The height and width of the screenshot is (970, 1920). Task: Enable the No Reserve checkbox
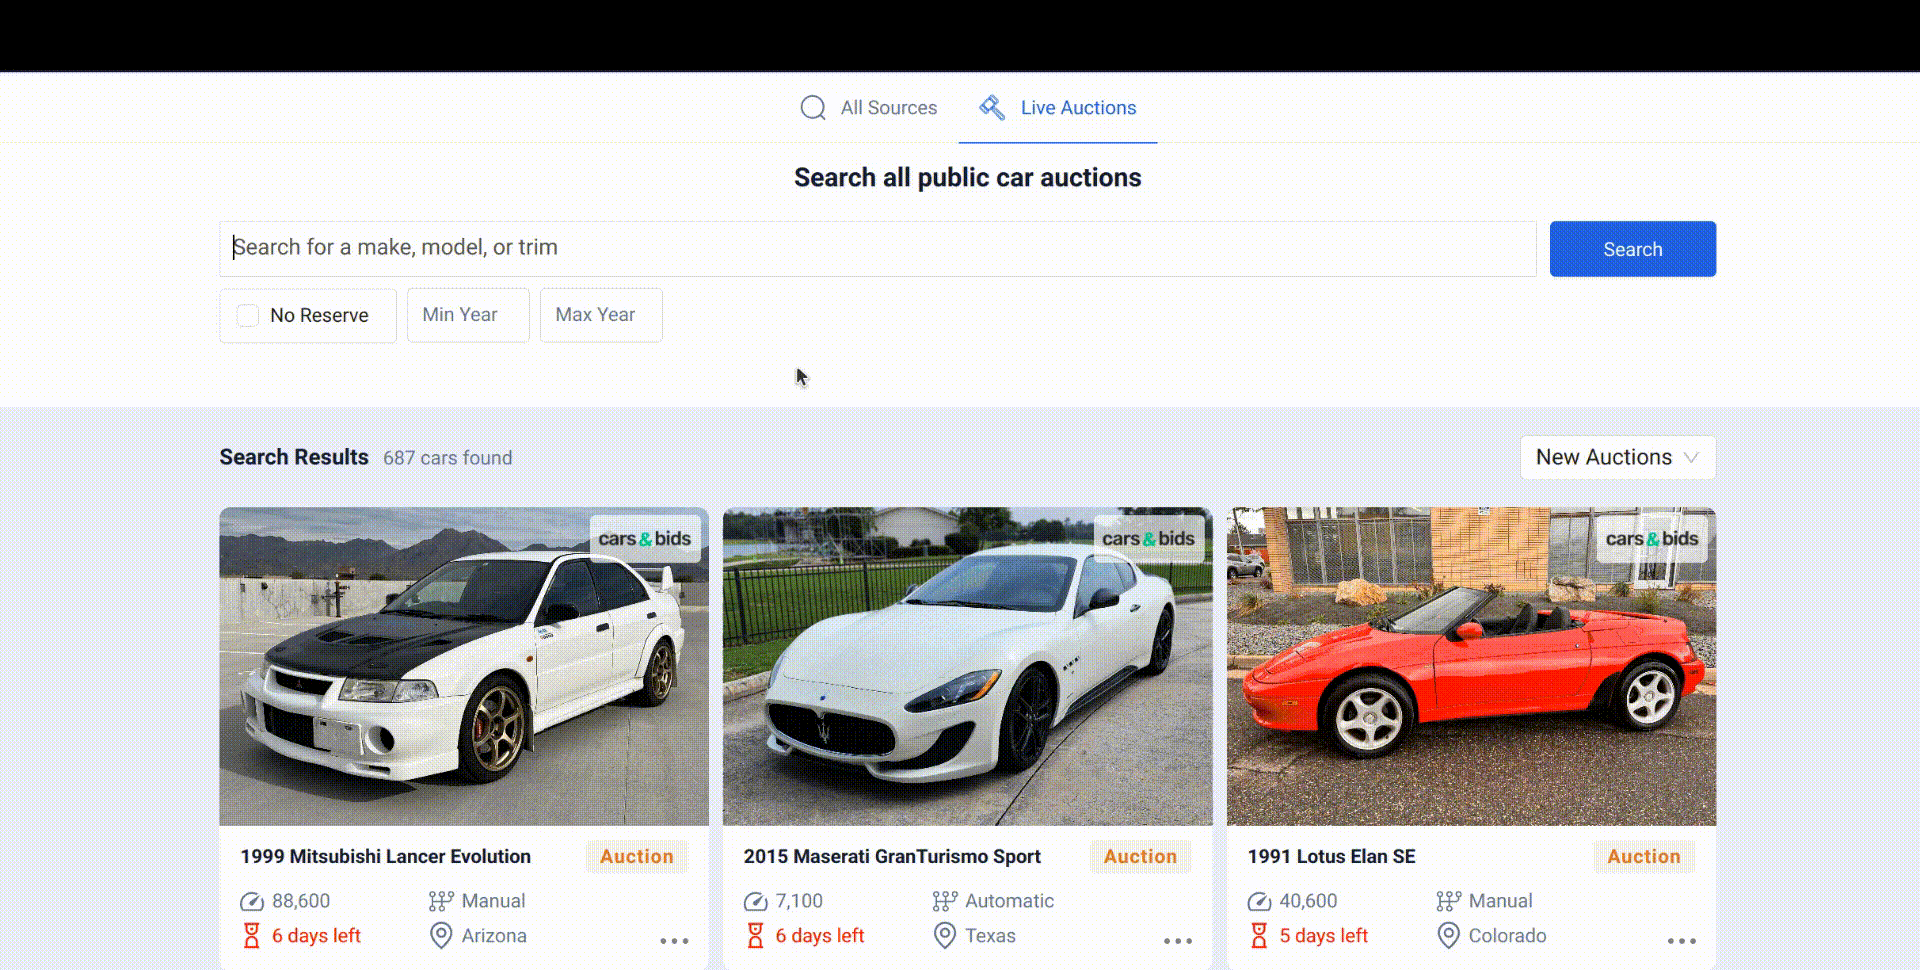pyautogui.click(x=248, y=315)
